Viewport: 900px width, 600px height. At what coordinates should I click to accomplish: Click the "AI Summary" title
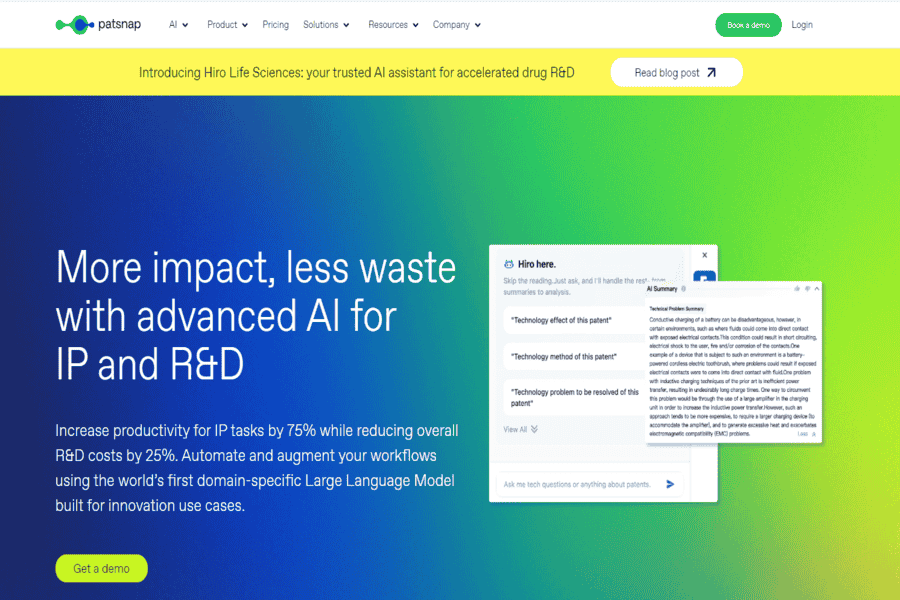tap(662, 289)
